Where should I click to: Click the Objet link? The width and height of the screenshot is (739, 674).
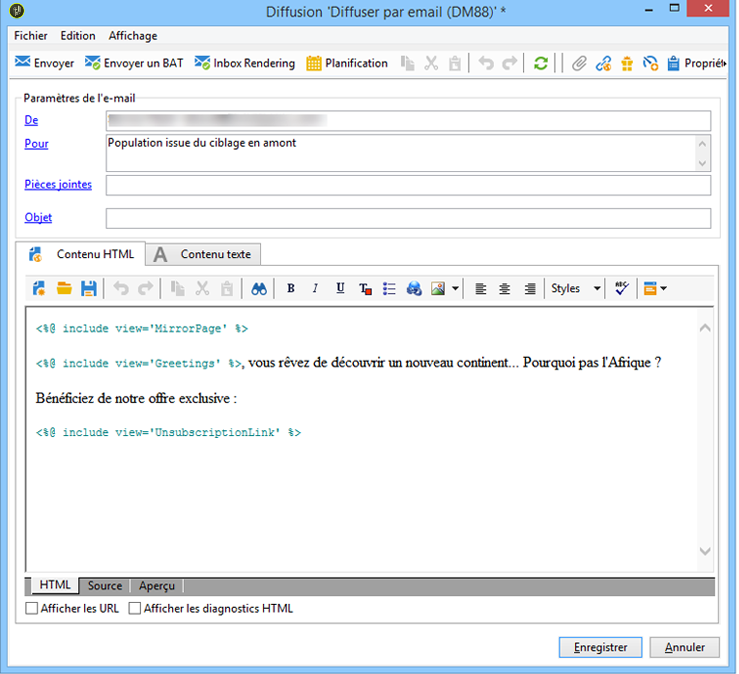point(38,217)
